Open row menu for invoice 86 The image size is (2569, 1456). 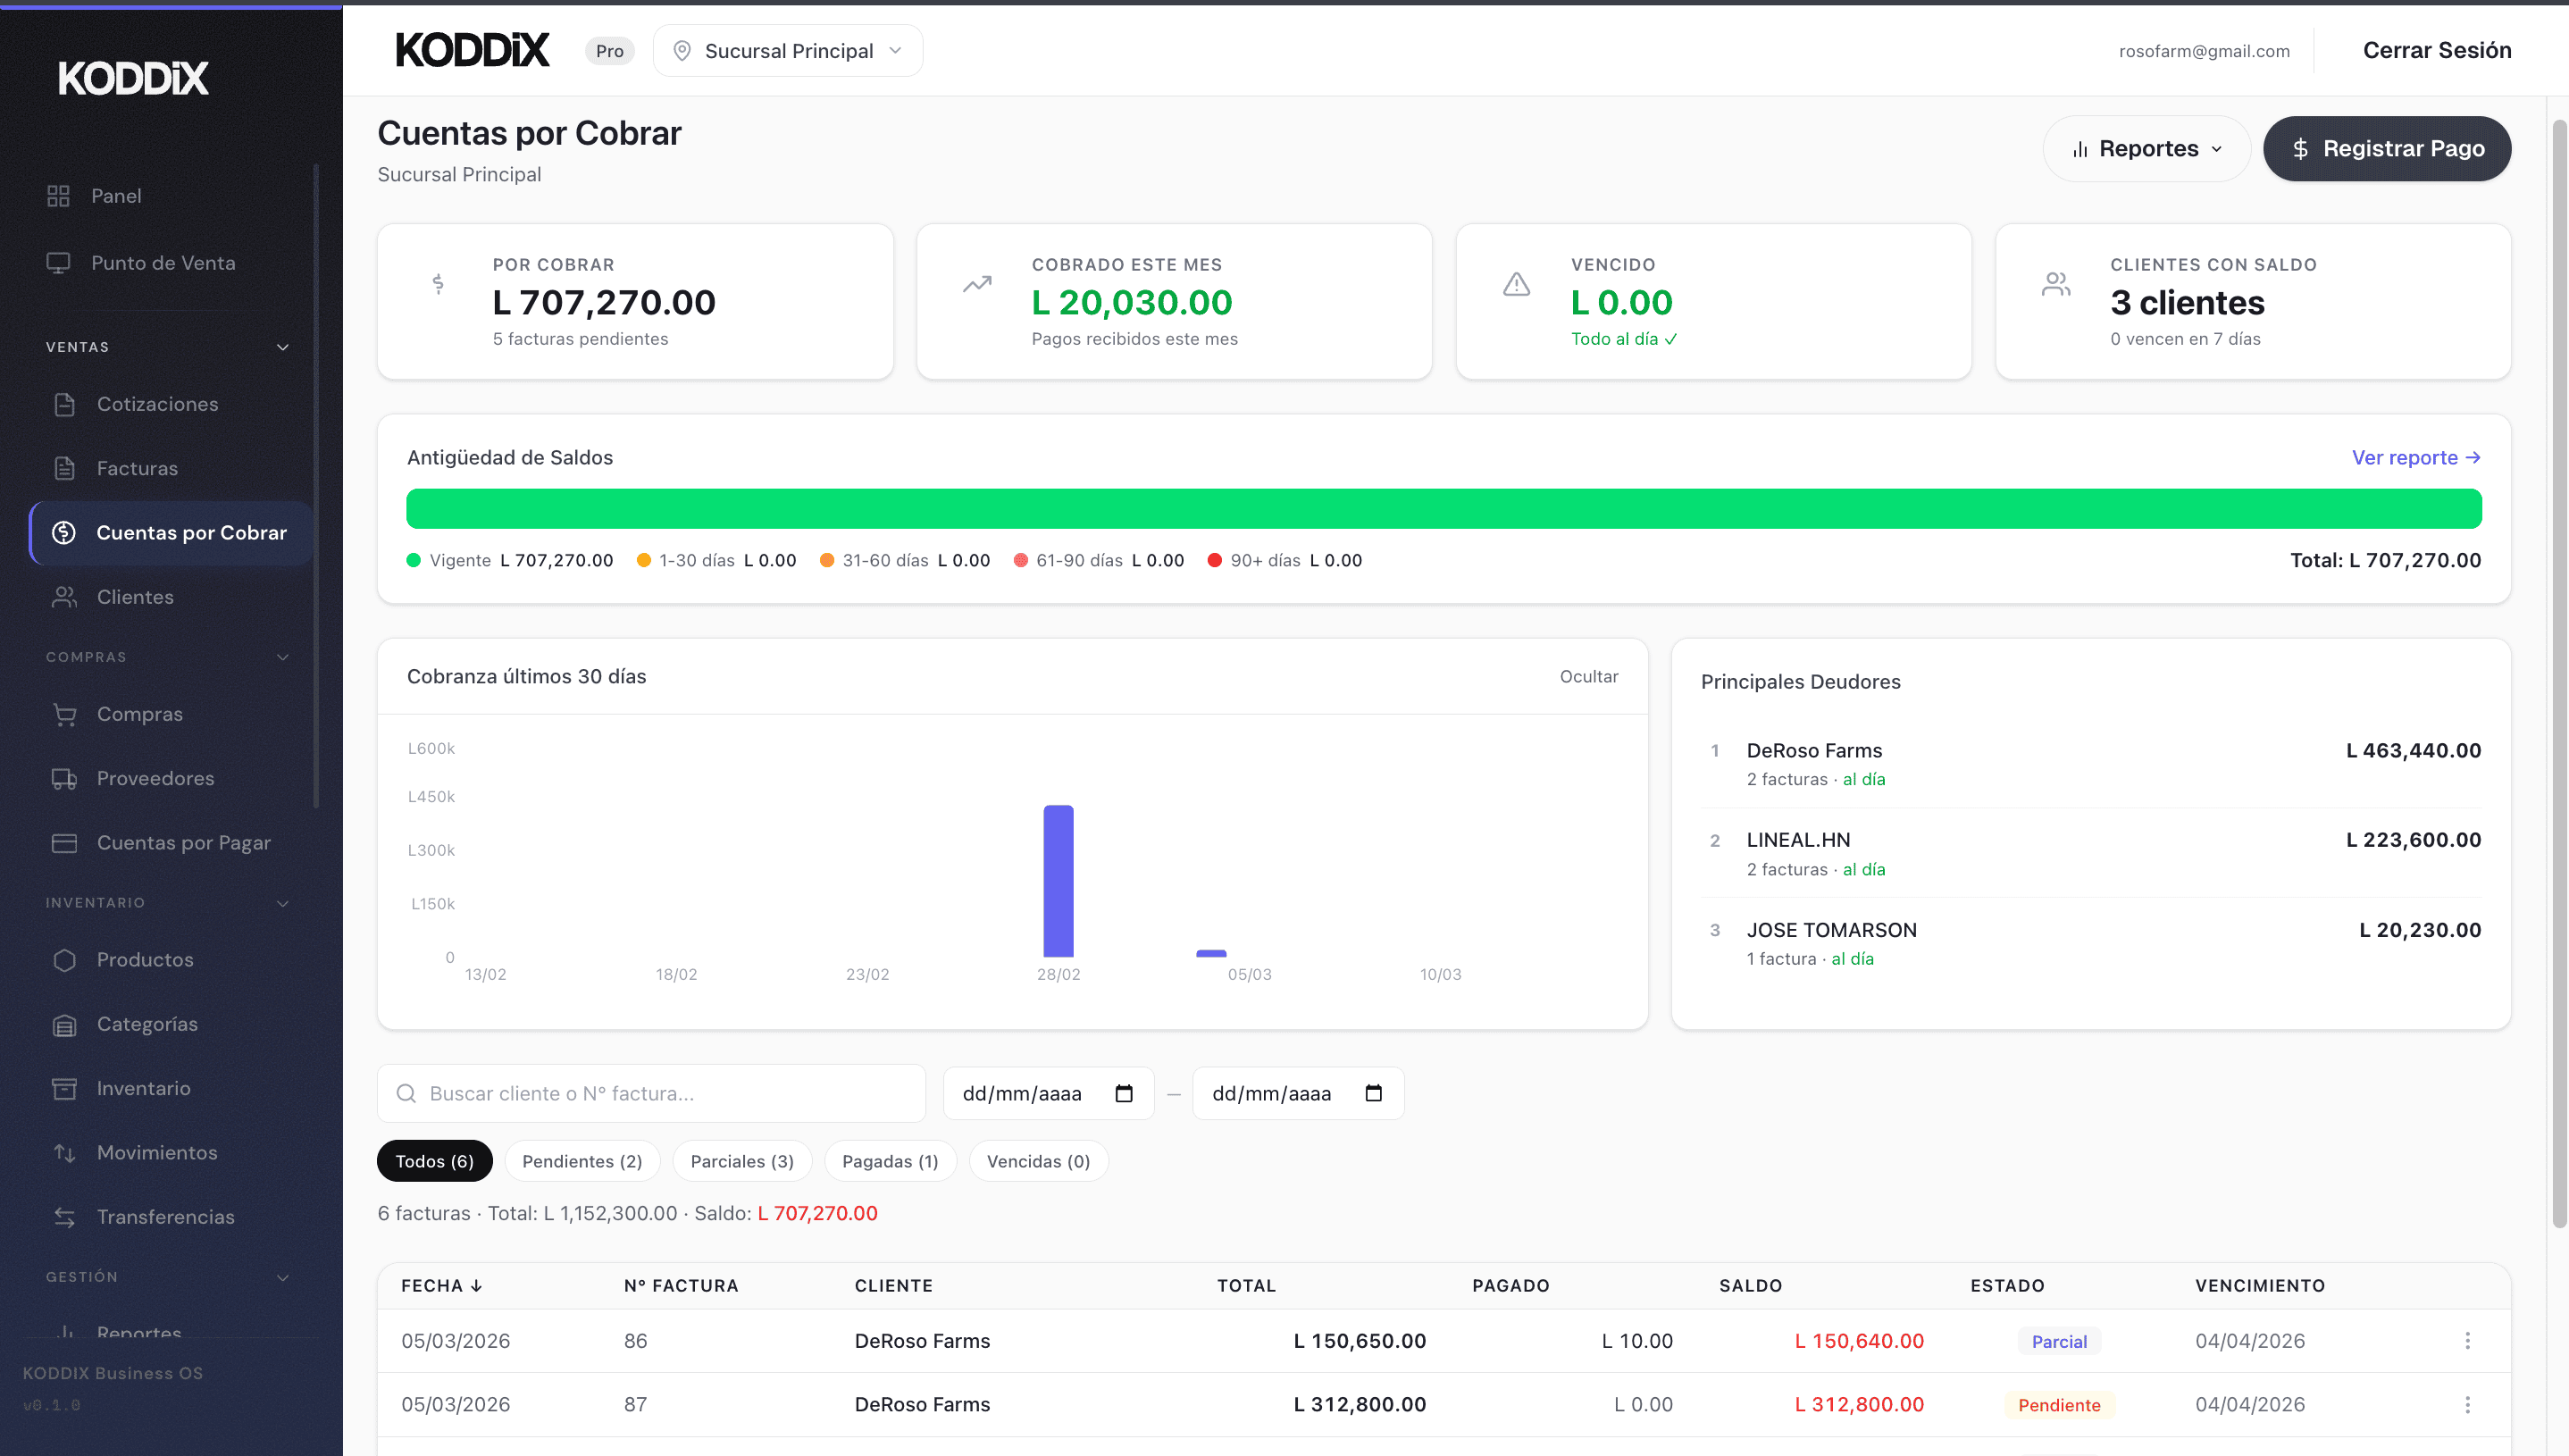point(2466,1340)
